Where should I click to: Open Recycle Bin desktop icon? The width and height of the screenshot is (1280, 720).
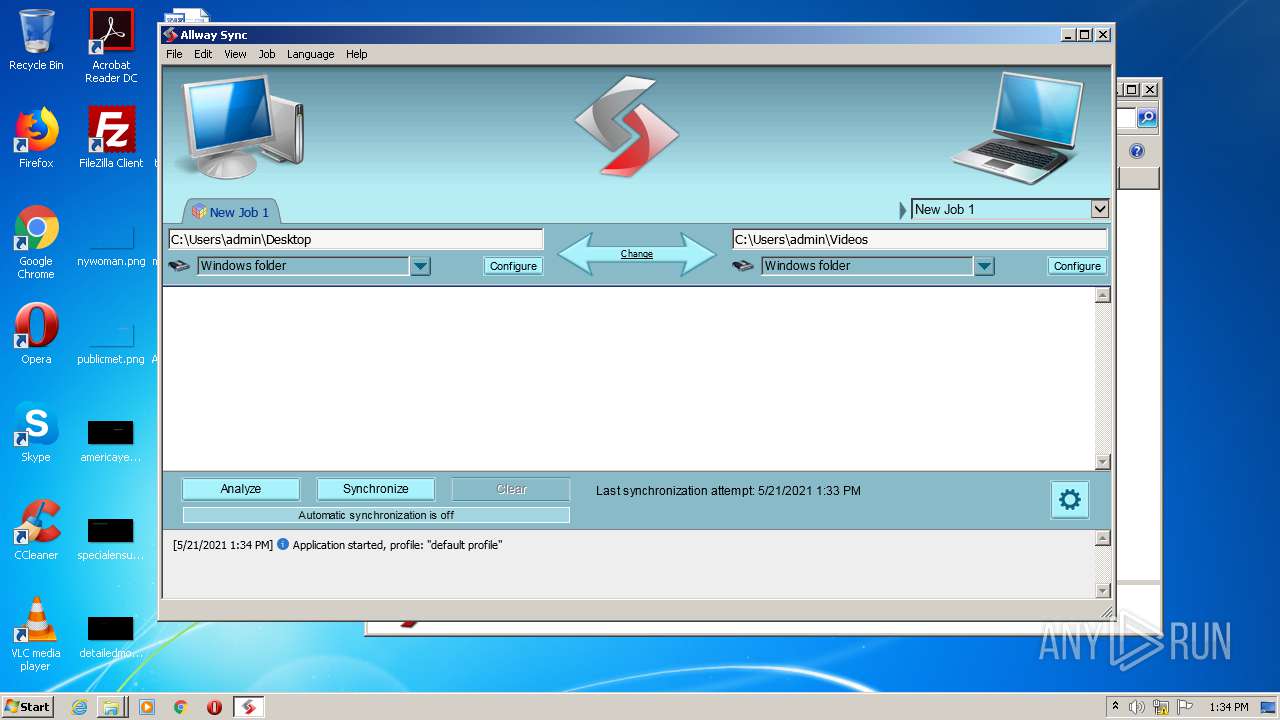(x=36, y=40)
